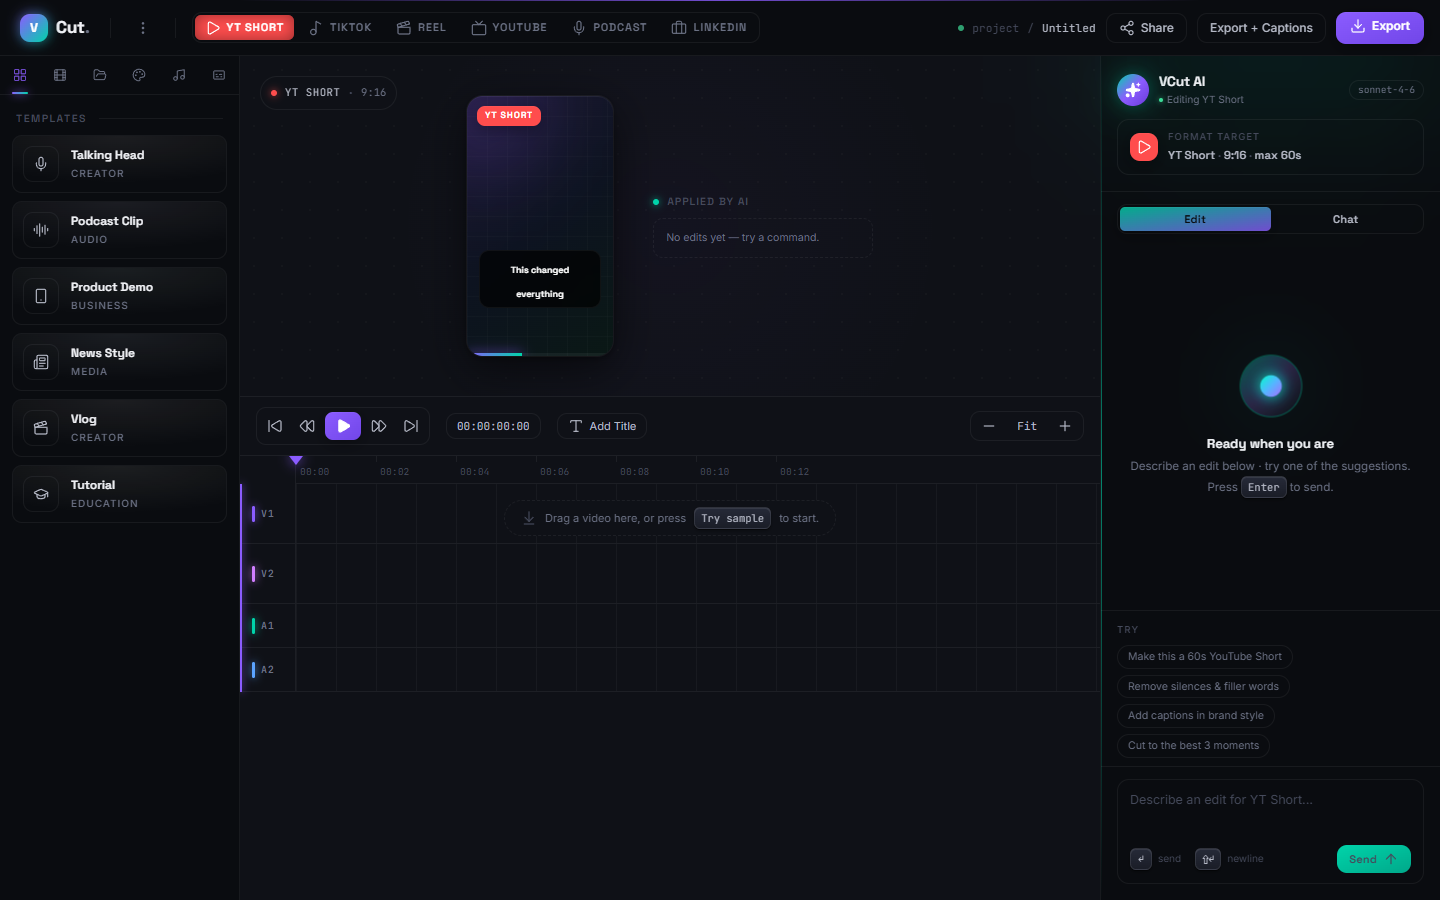Click the Fit zoom button
The width and height of the screenshot is (1440, 900).
click(x=1027, y=426)
